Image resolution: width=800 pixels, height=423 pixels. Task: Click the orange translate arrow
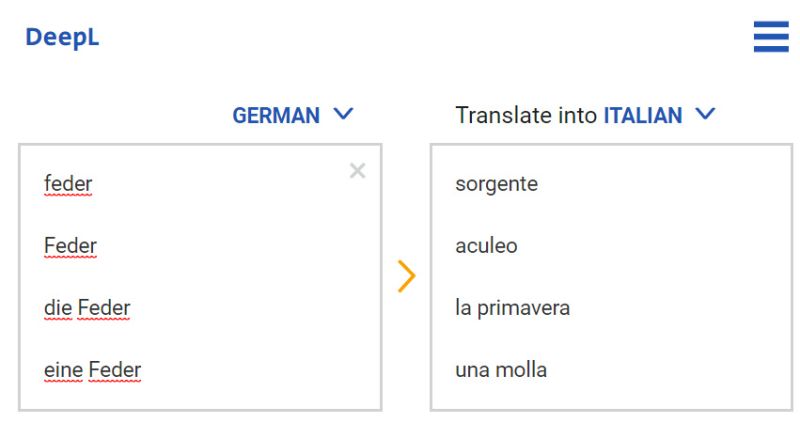click(x=407, y=276)
